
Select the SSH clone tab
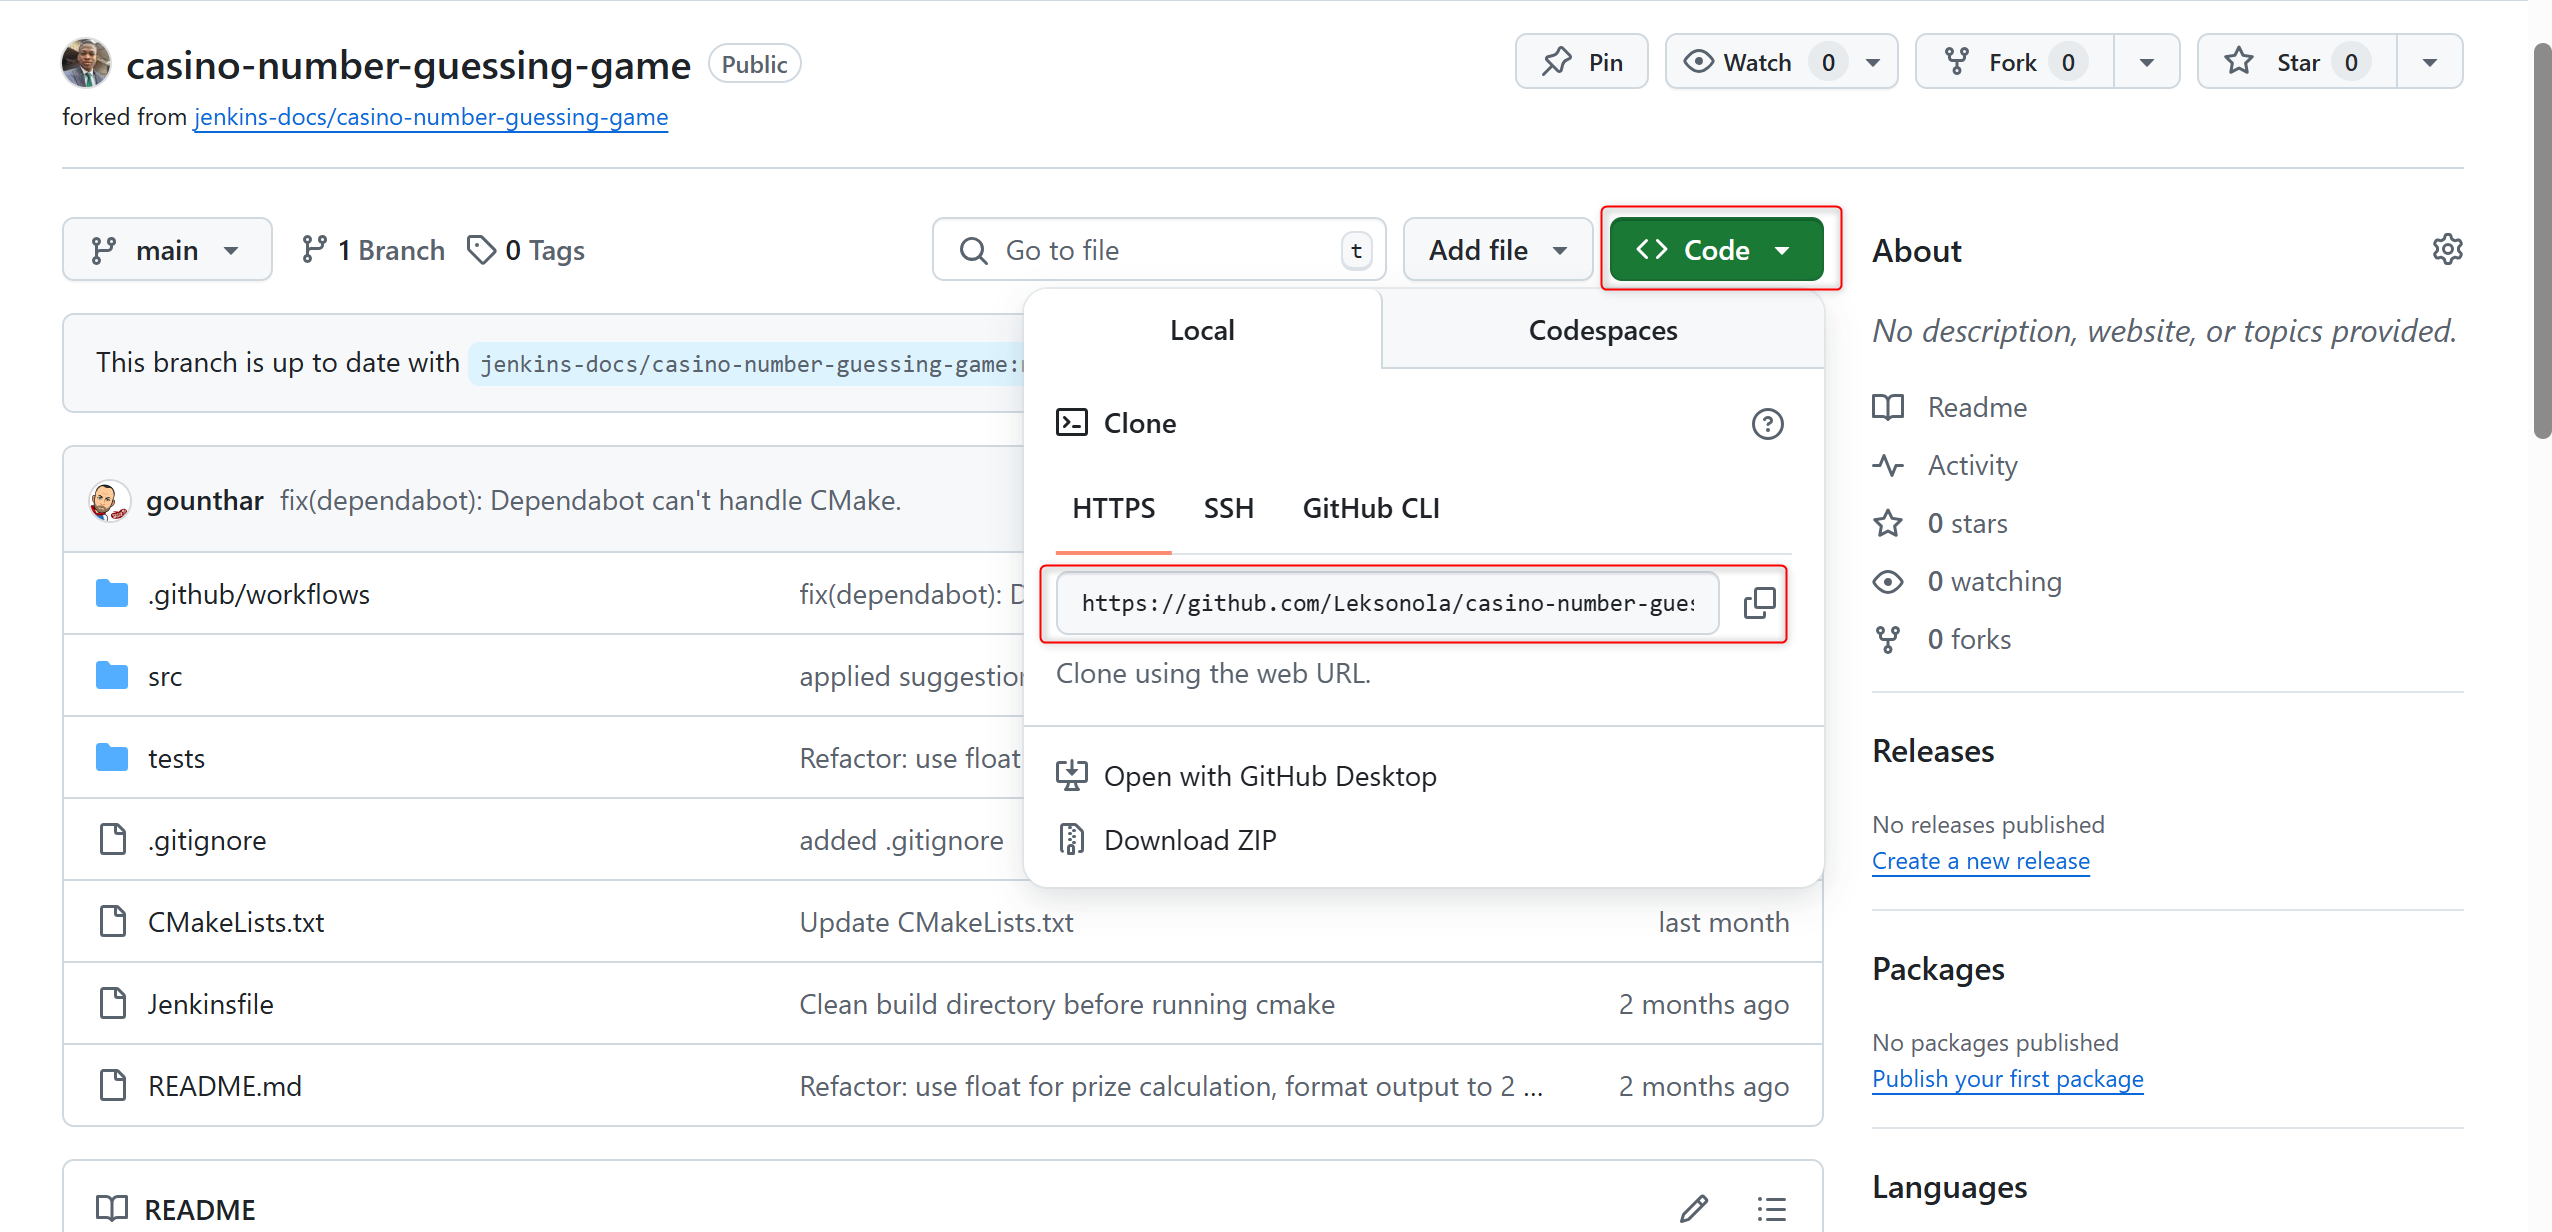[1228, 509]
